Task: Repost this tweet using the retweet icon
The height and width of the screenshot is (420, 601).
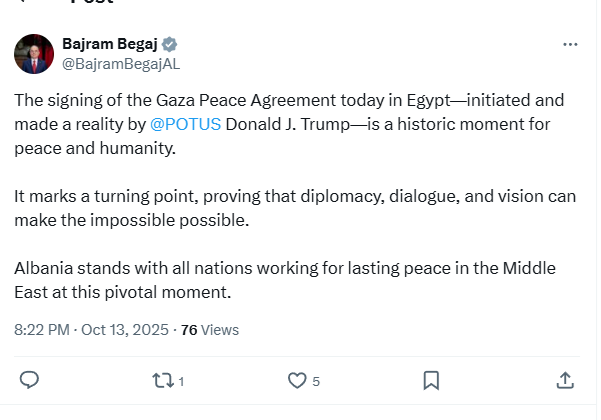Action: click(x=161, y=380)
